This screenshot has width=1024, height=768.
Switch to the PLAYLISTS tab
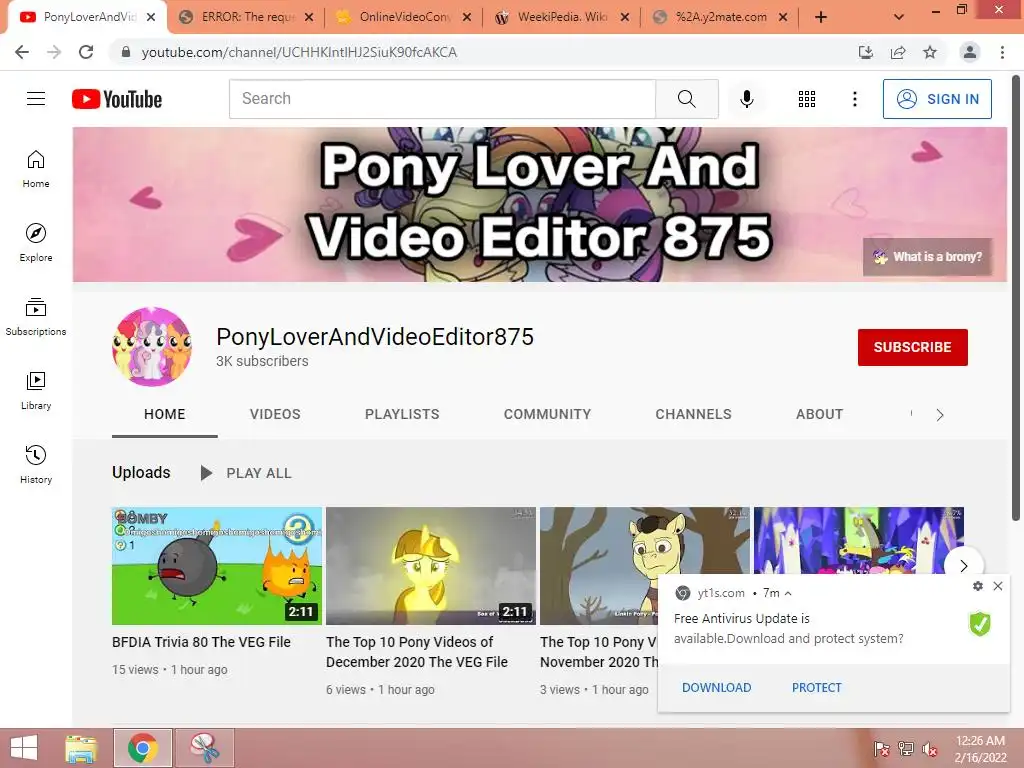[402, 414]
